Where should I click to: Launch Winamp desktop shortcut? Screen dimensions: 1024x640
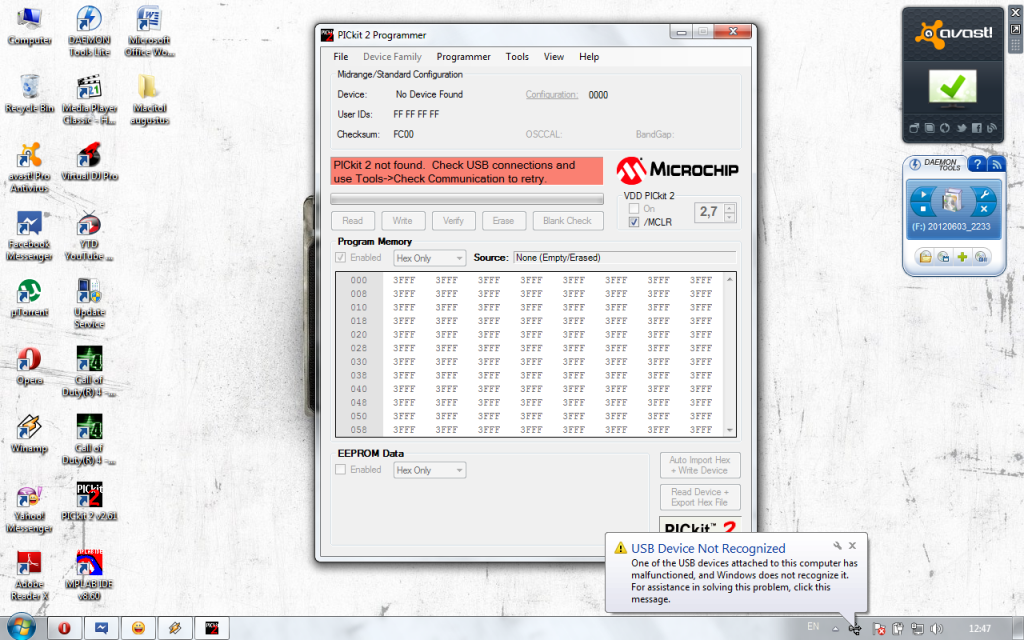click(x=29, y=434)
